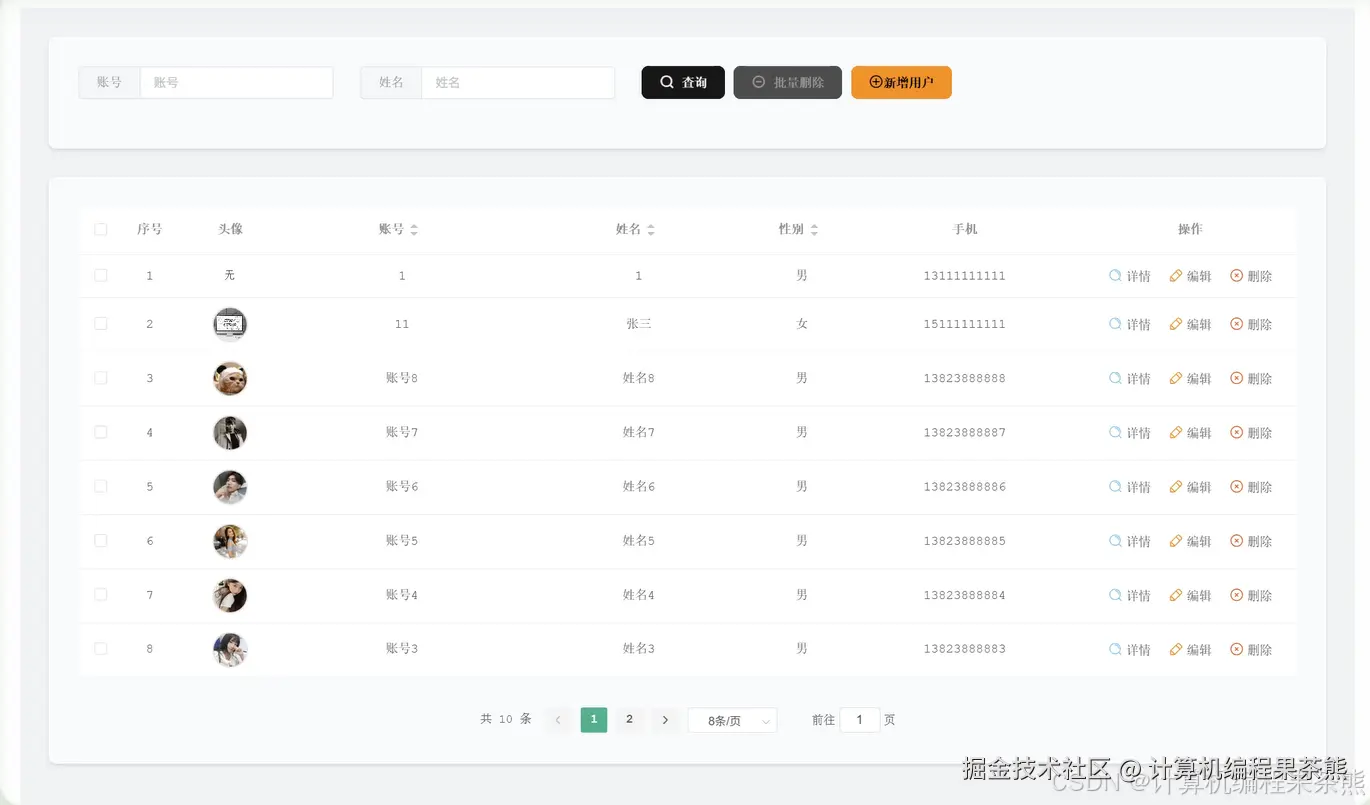Click the 查询 search button

tap(682, 82)
